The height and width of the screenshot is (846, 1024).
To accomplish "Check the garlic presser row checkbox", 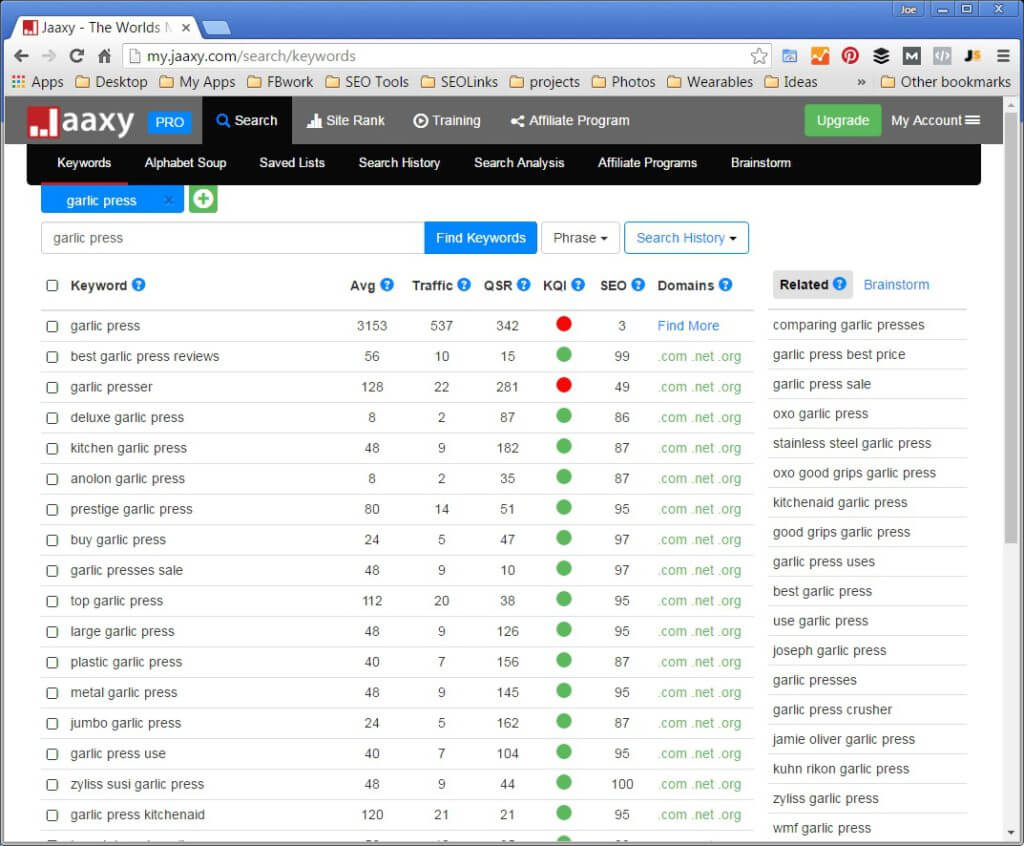I will 52,387.
